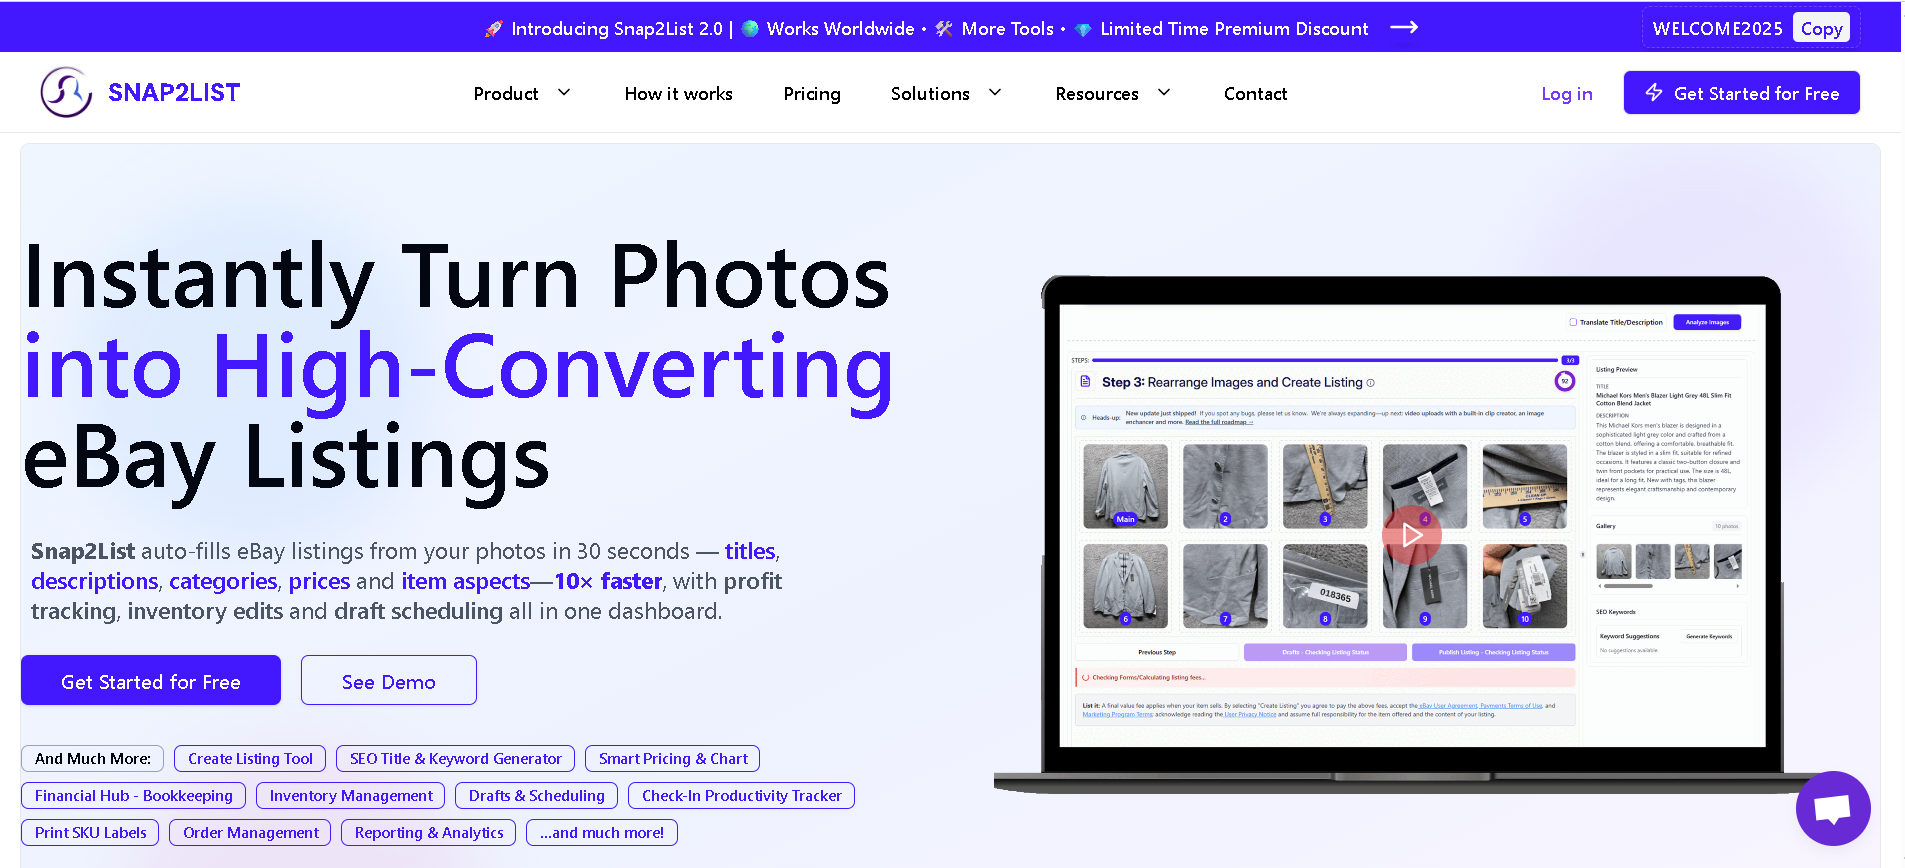Screen dimensions: 1905x868
Task: Click the prices link in hero text
Action: (319, 581)
